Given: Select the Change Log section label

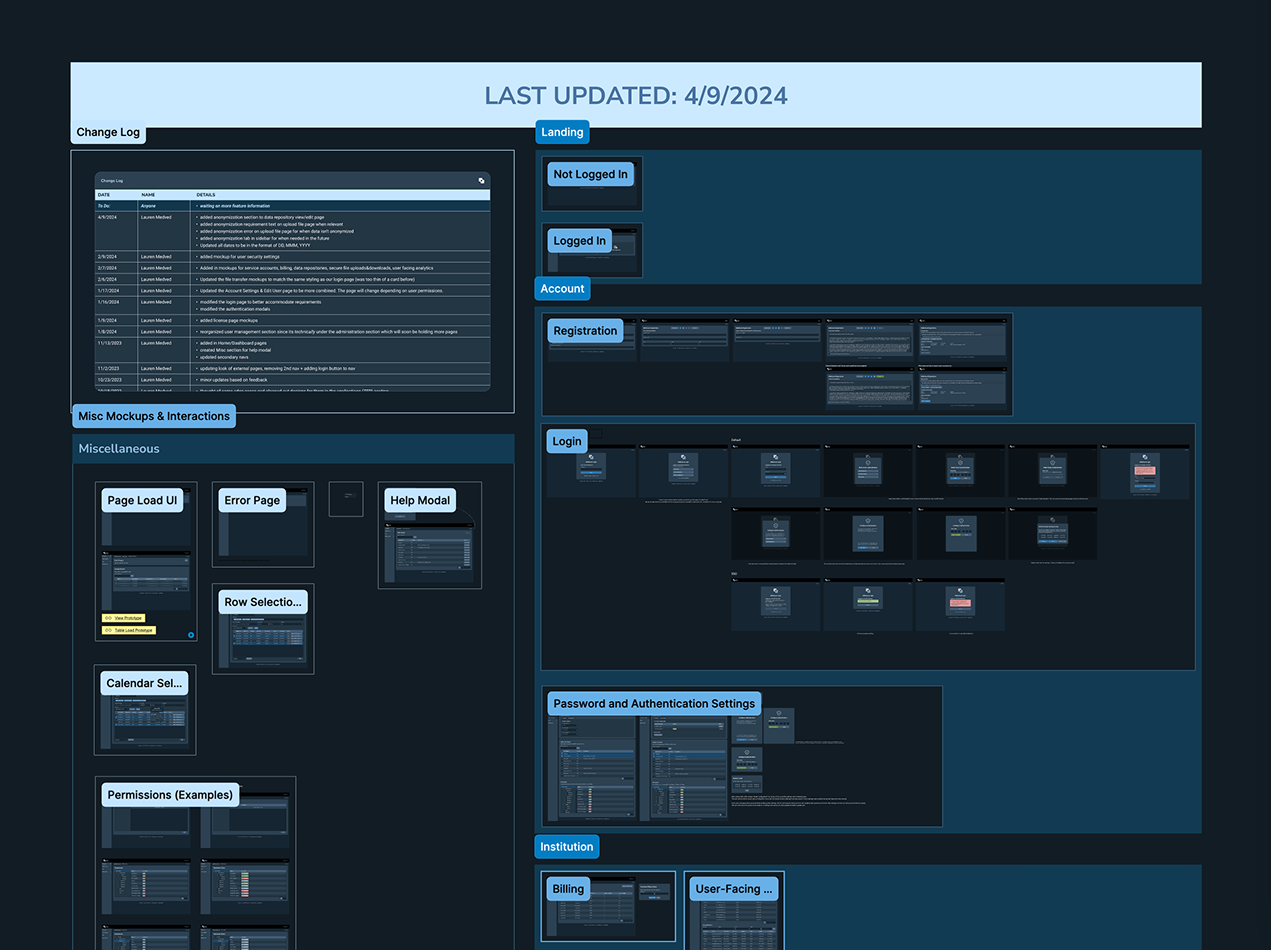Looking at the screenshot, I should [x=108, y=132].
